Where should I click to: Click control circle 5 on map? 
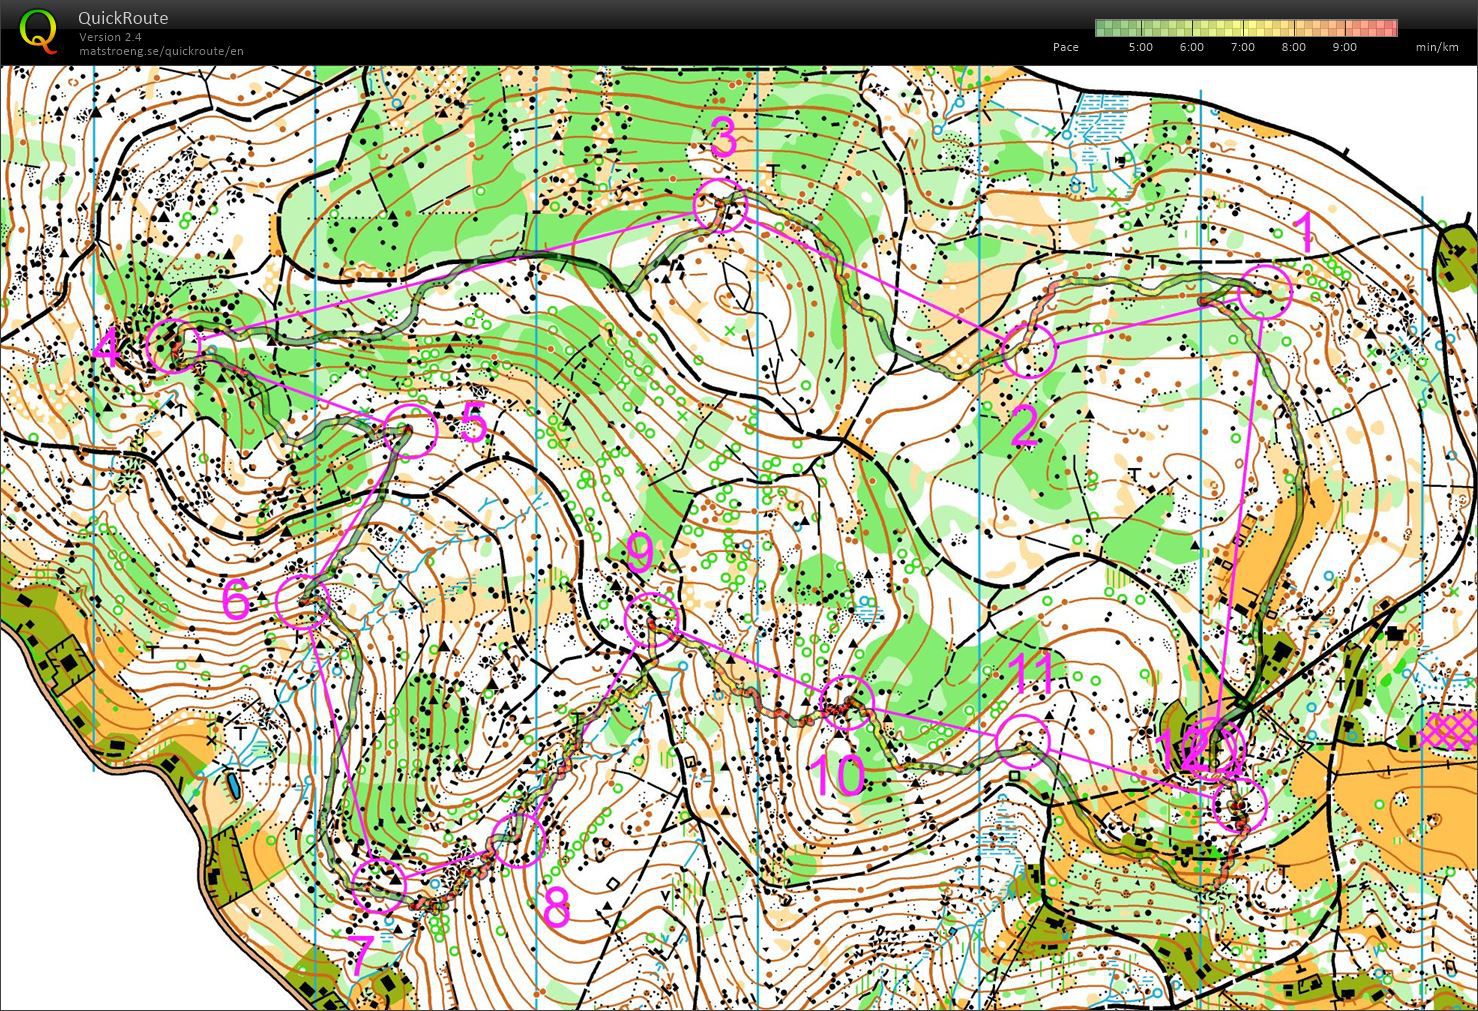coord(411,430)
